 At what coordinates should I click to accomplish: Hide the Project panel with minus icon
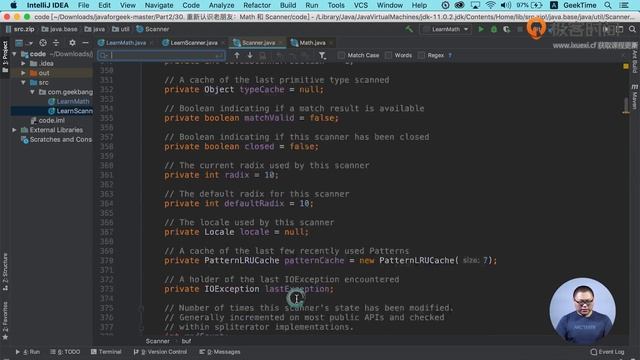[x=85, y=43]
